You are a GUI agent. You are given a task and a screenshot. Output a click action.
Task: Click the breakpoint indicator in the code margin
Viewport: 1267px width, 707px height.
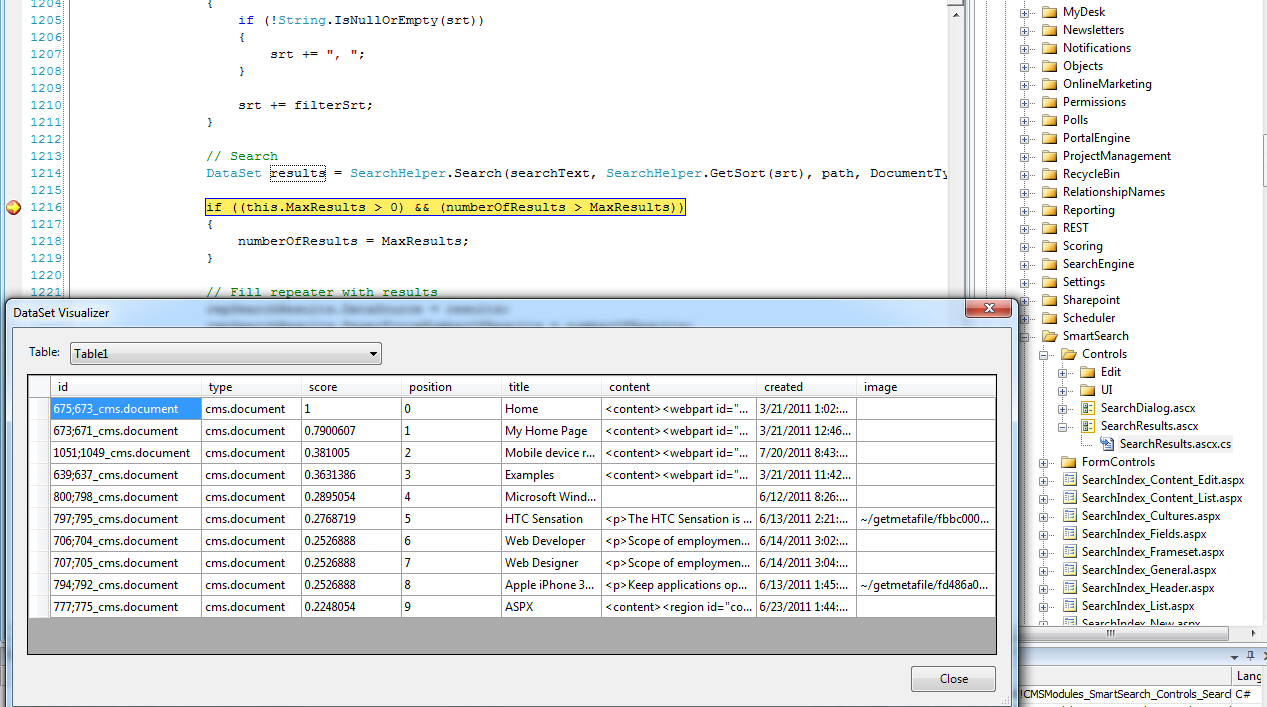(x=13, y=207)
